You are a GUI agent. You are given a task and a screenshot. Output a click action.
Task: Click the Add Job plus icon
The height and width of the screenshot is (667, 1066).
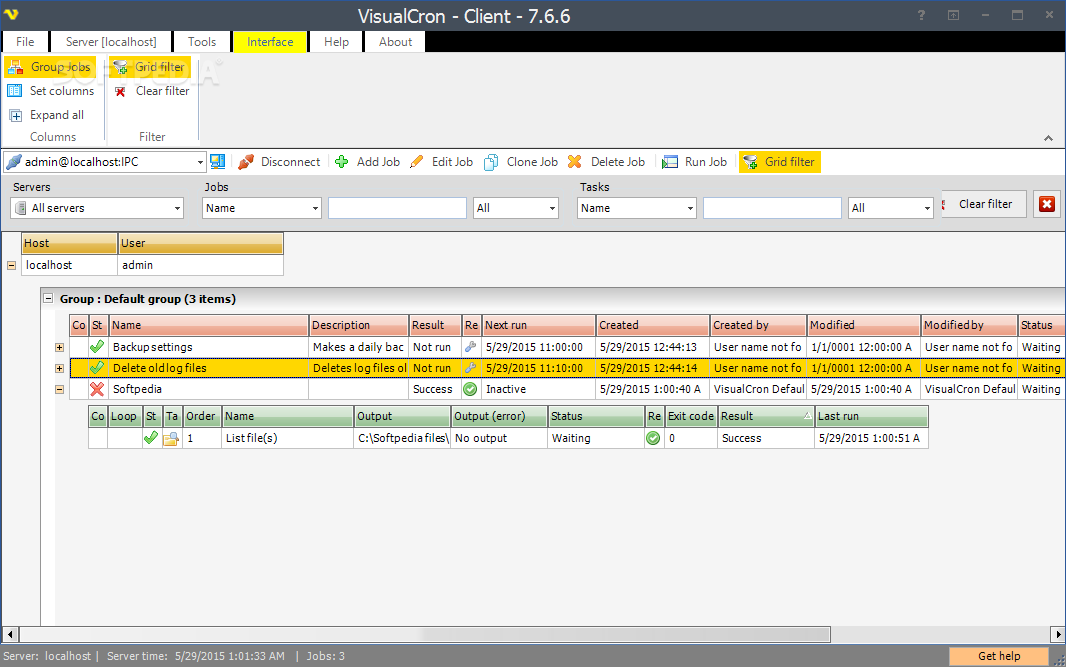pyautogui.click(x=342, y=162)
